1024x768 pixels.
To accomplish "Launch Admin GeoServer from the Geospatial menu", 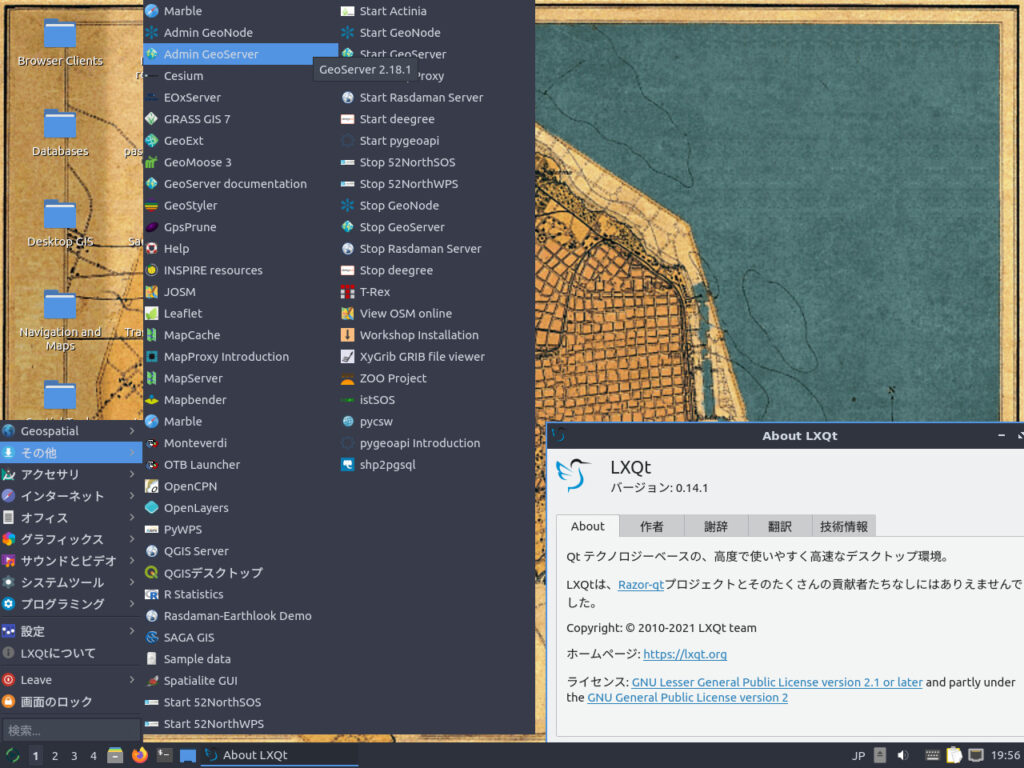I will [212, 53].
